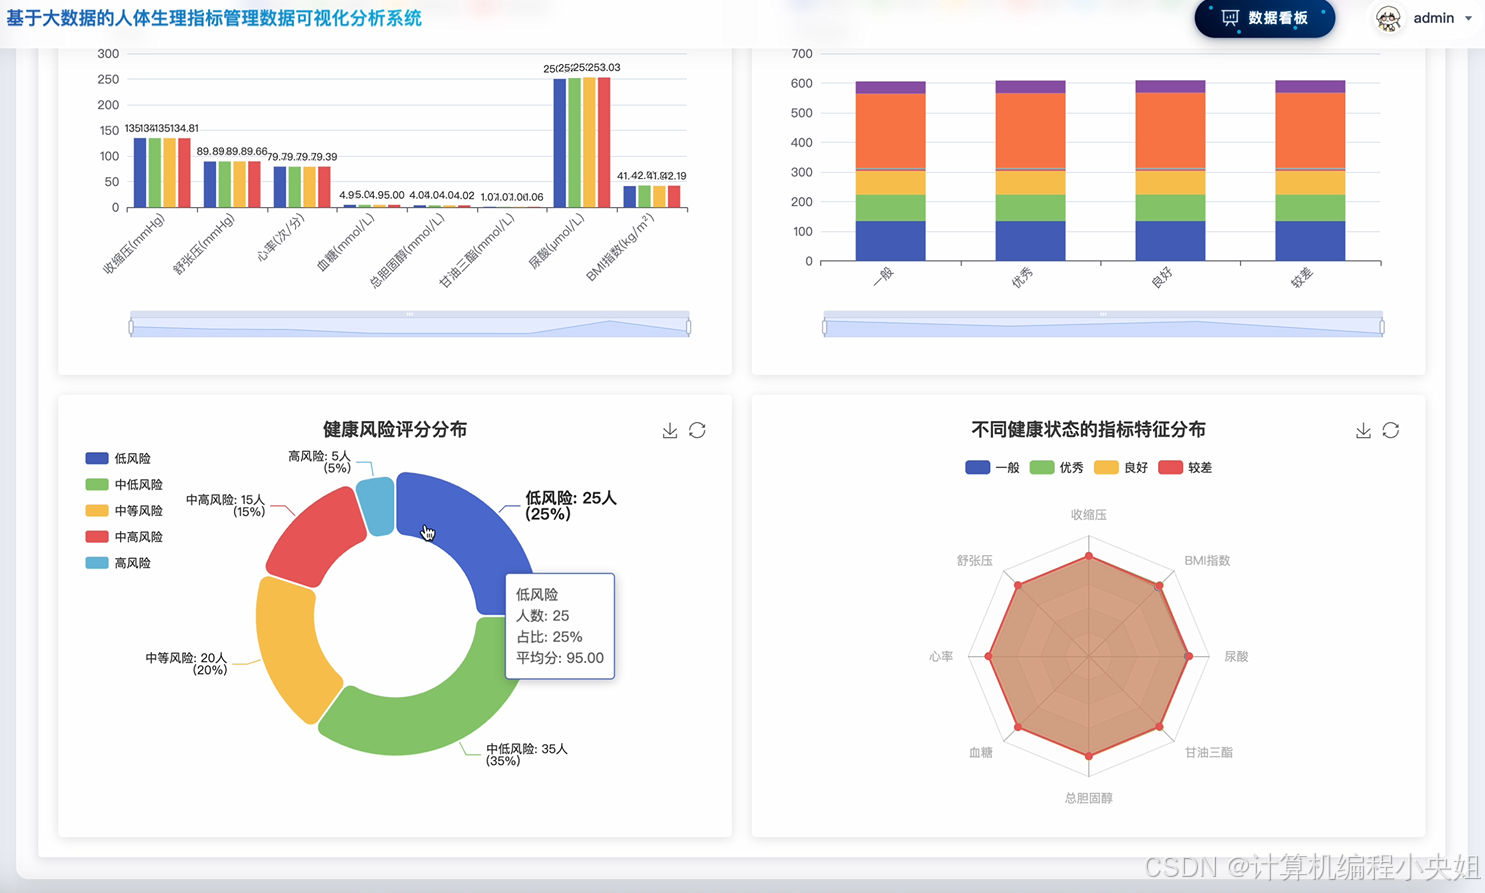Toggle the 较差 radar legend item
The width and height of the screenshot is (1485, 893).
pos(1185,467)
